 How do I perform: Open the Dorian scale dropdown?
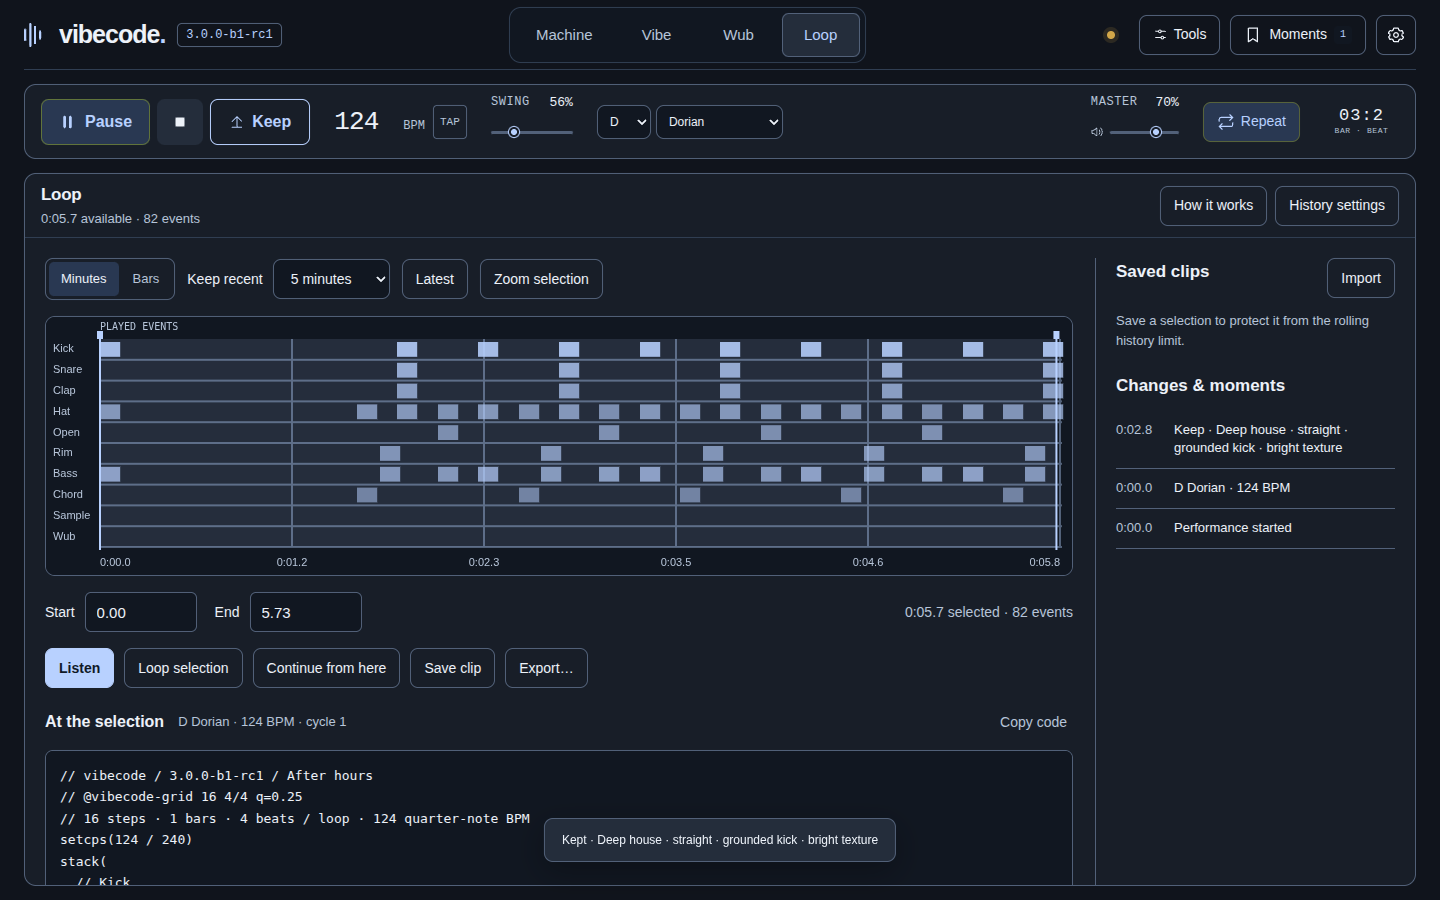pos(719,122)
